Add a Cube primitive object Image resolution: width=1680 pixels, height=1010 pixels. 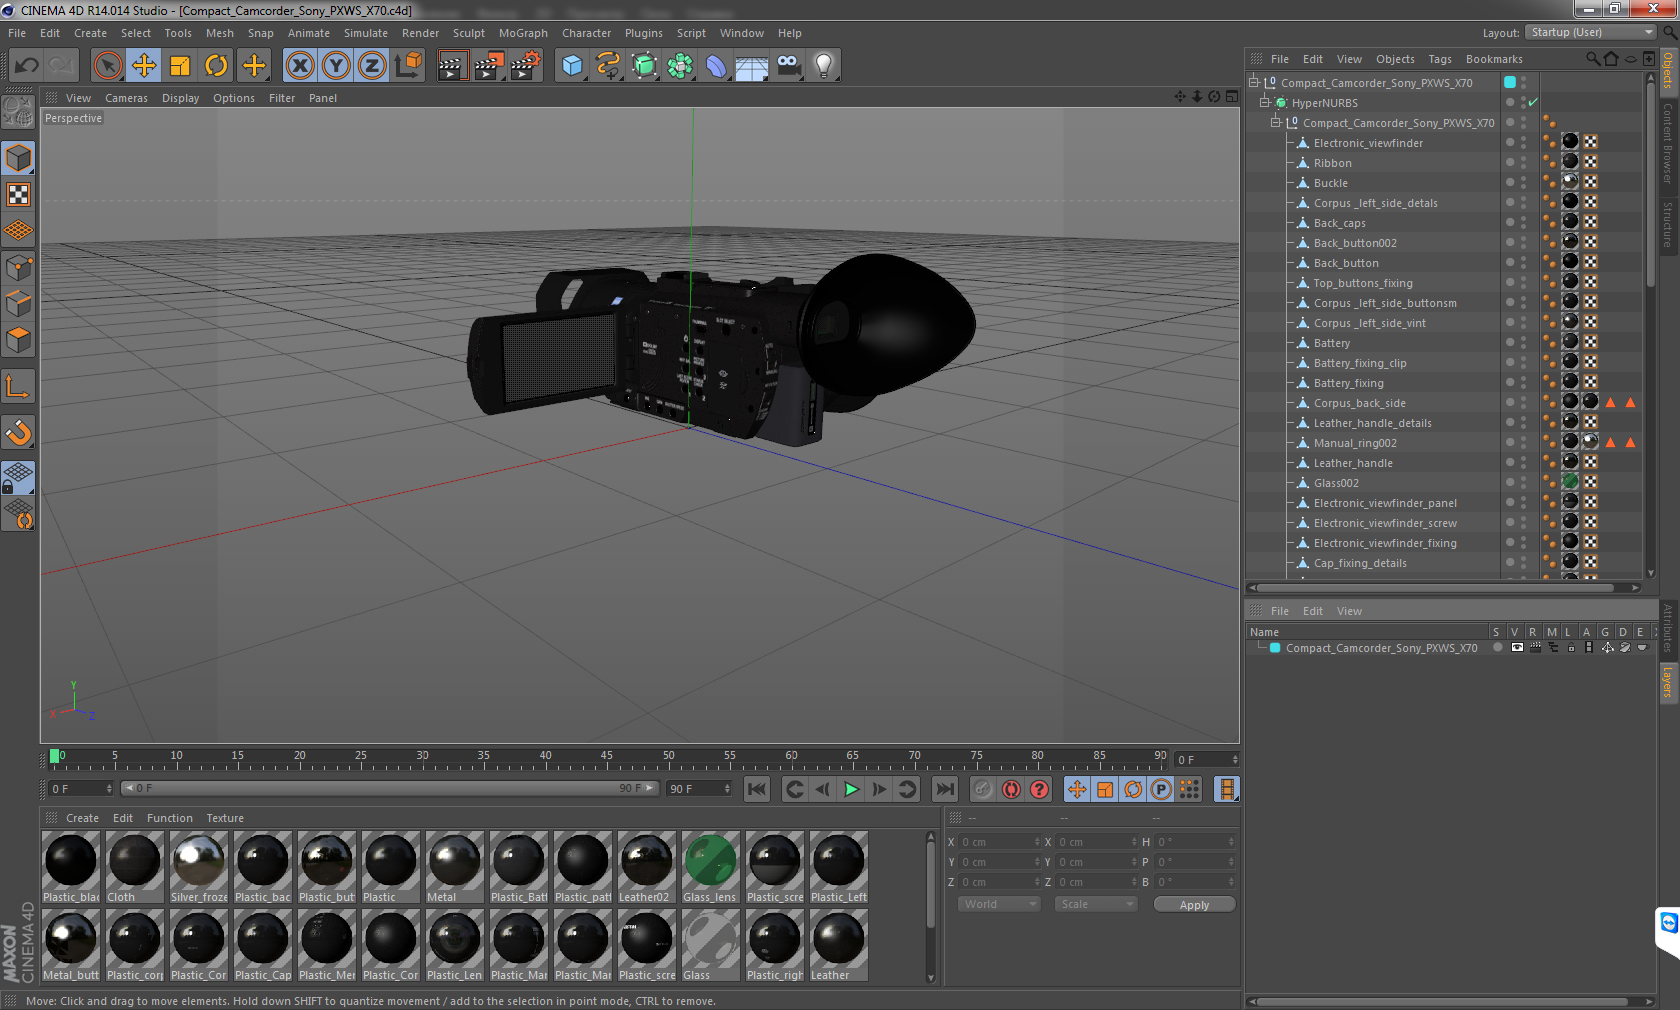(x=572, y=66)
